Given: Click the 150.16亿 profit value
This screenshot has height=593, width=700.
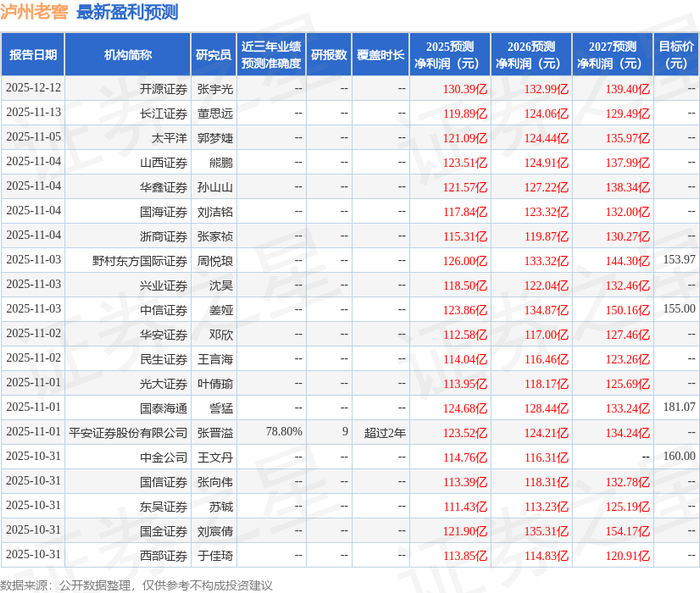Looking at the screenshot, I should click(628, 310).
